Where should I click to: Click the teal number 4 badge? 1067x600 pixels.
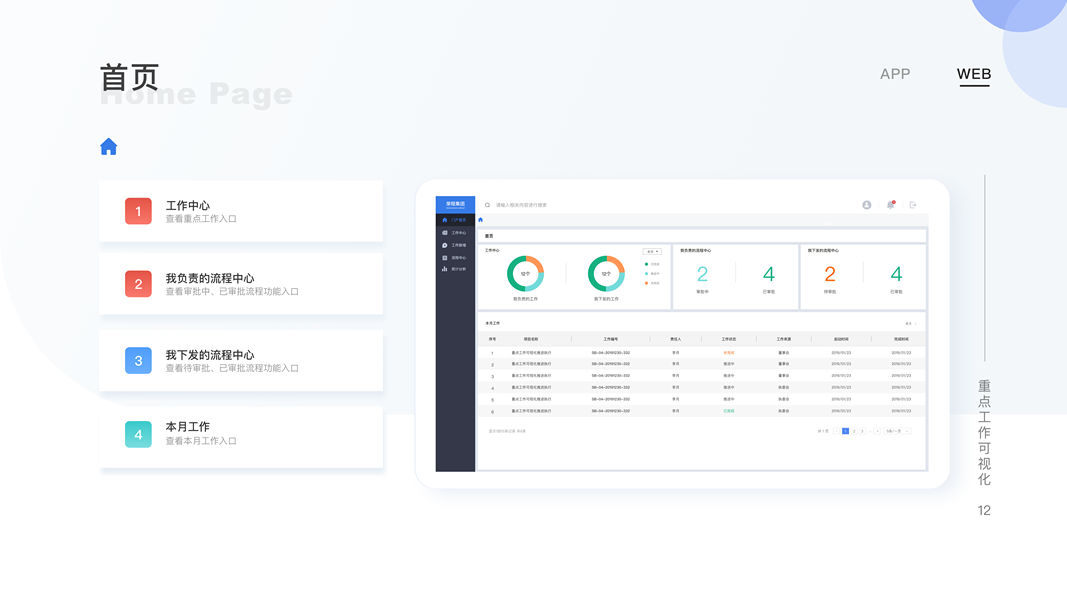(x=138, y=434)
